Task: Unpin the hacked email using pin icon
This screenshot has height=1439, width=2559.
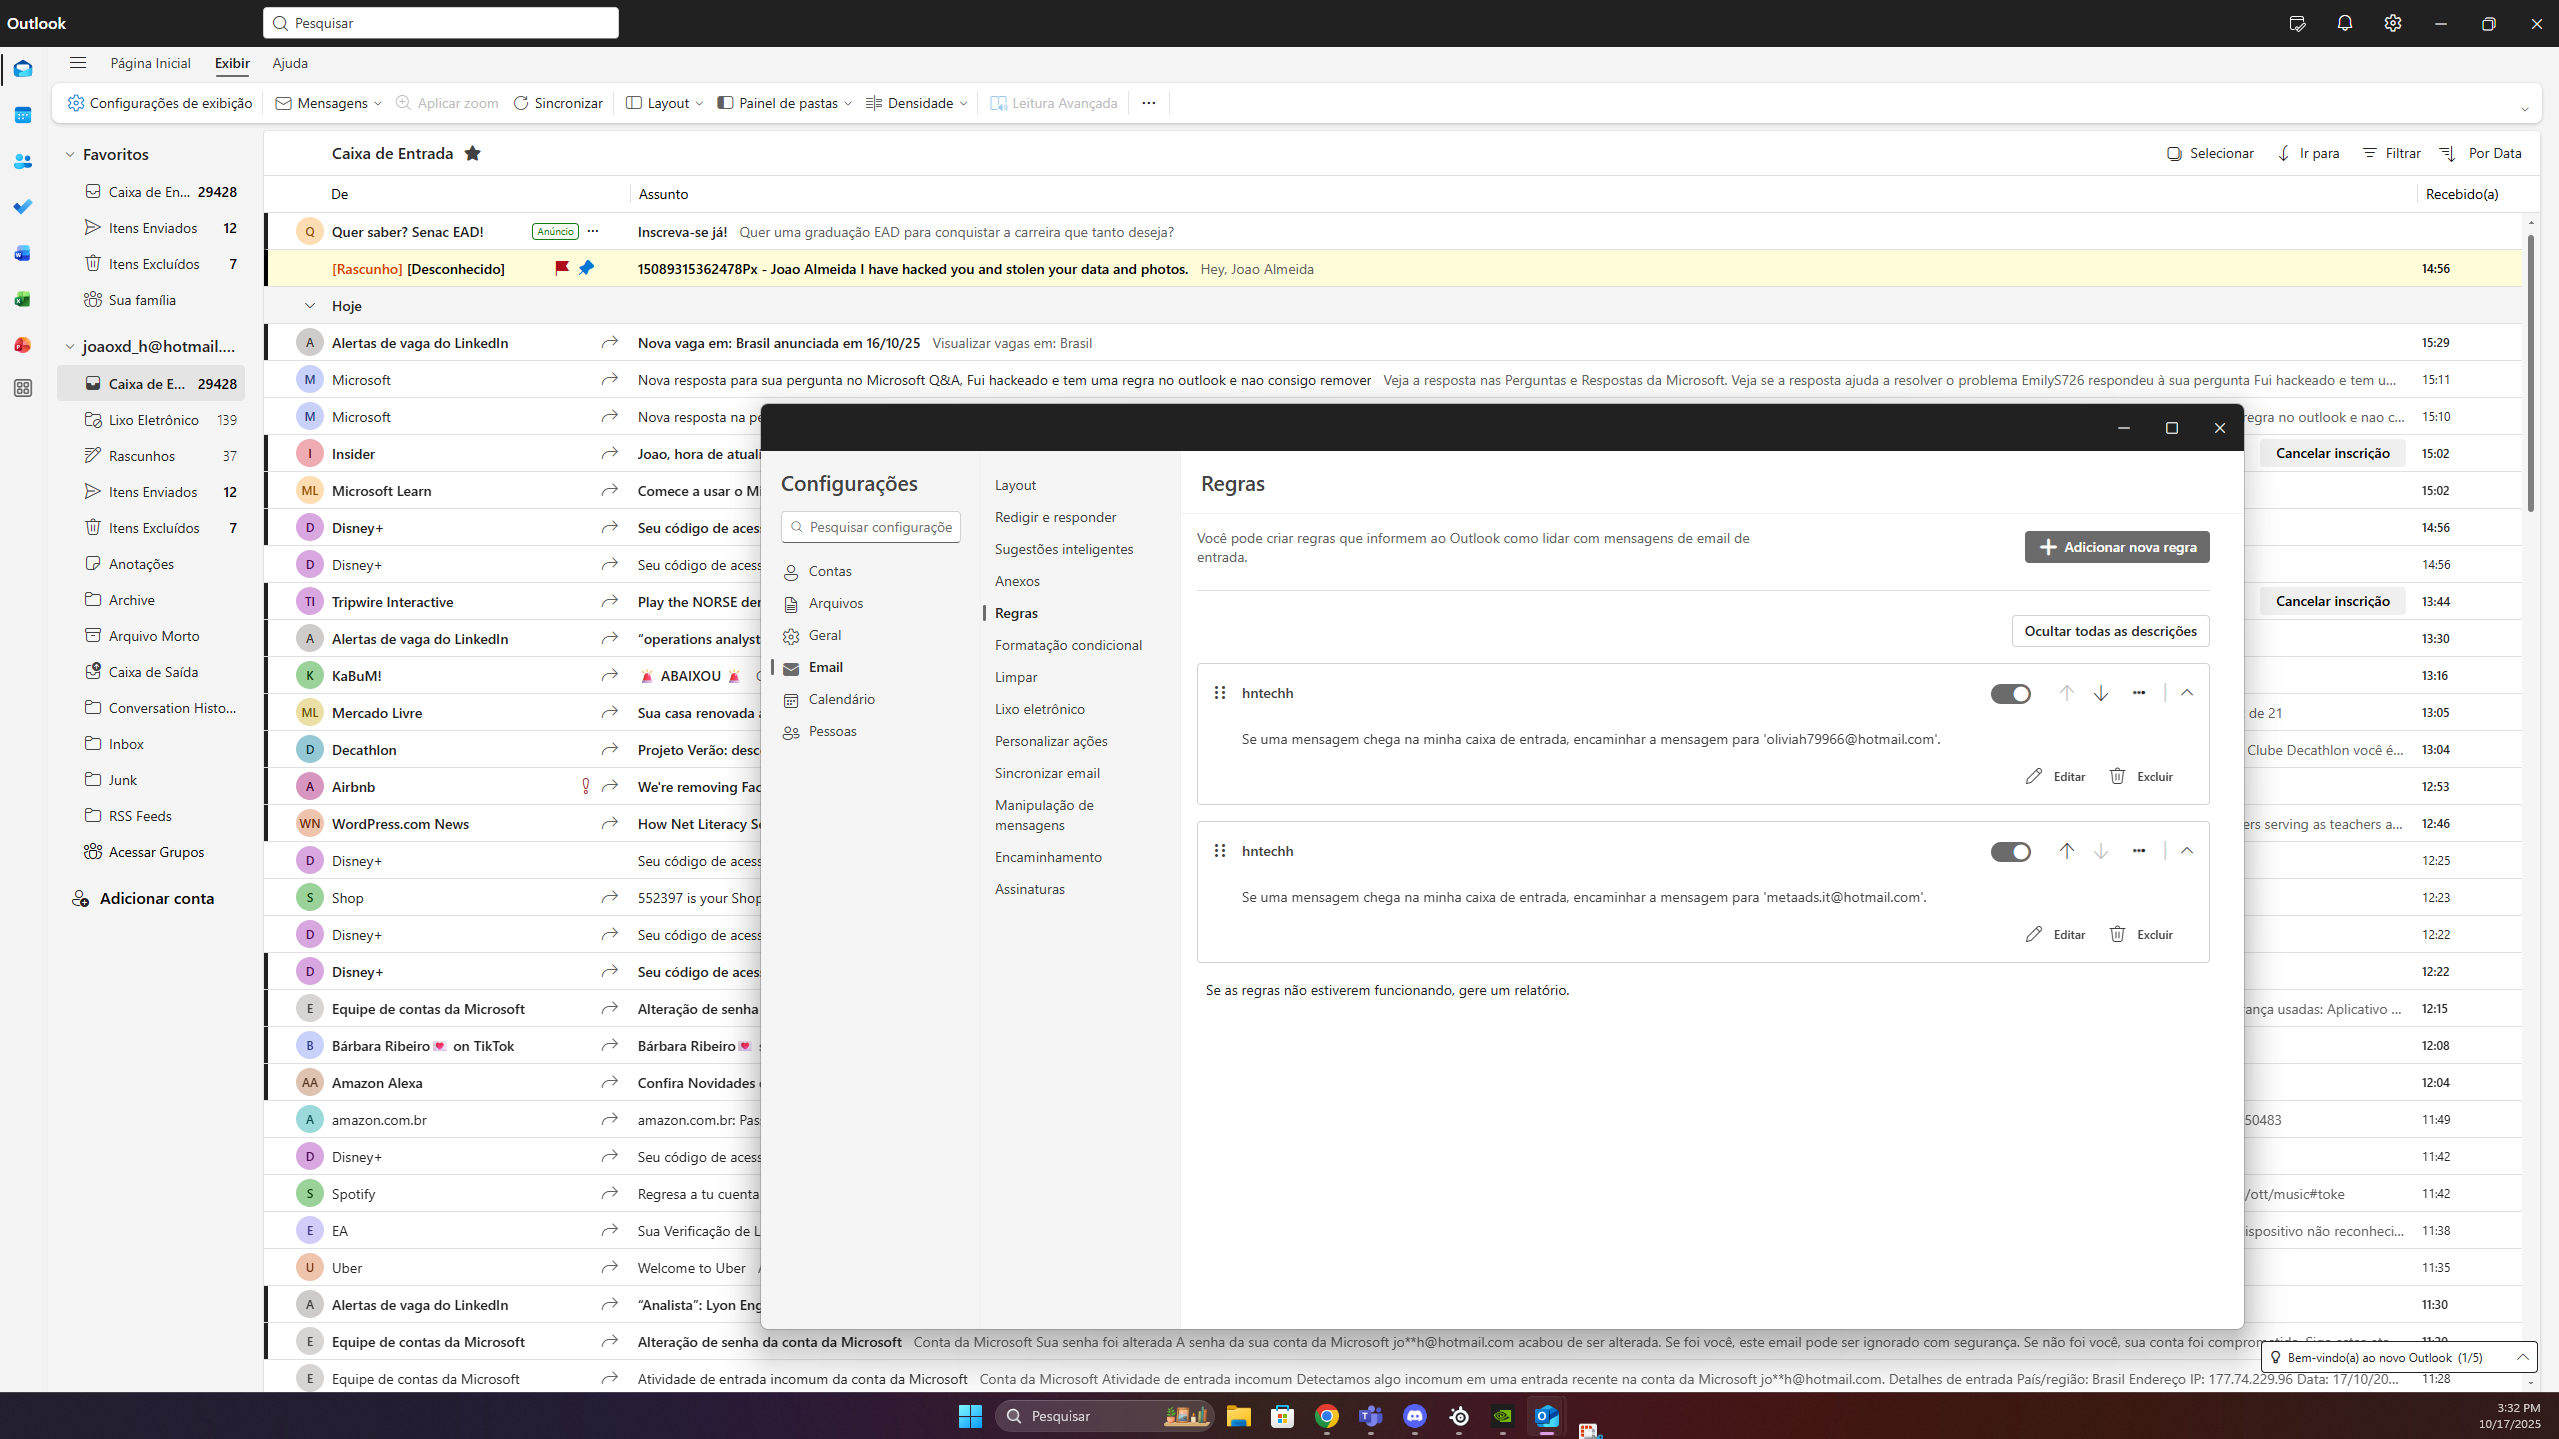Action: pyautogui.click(x=587, y=268)
